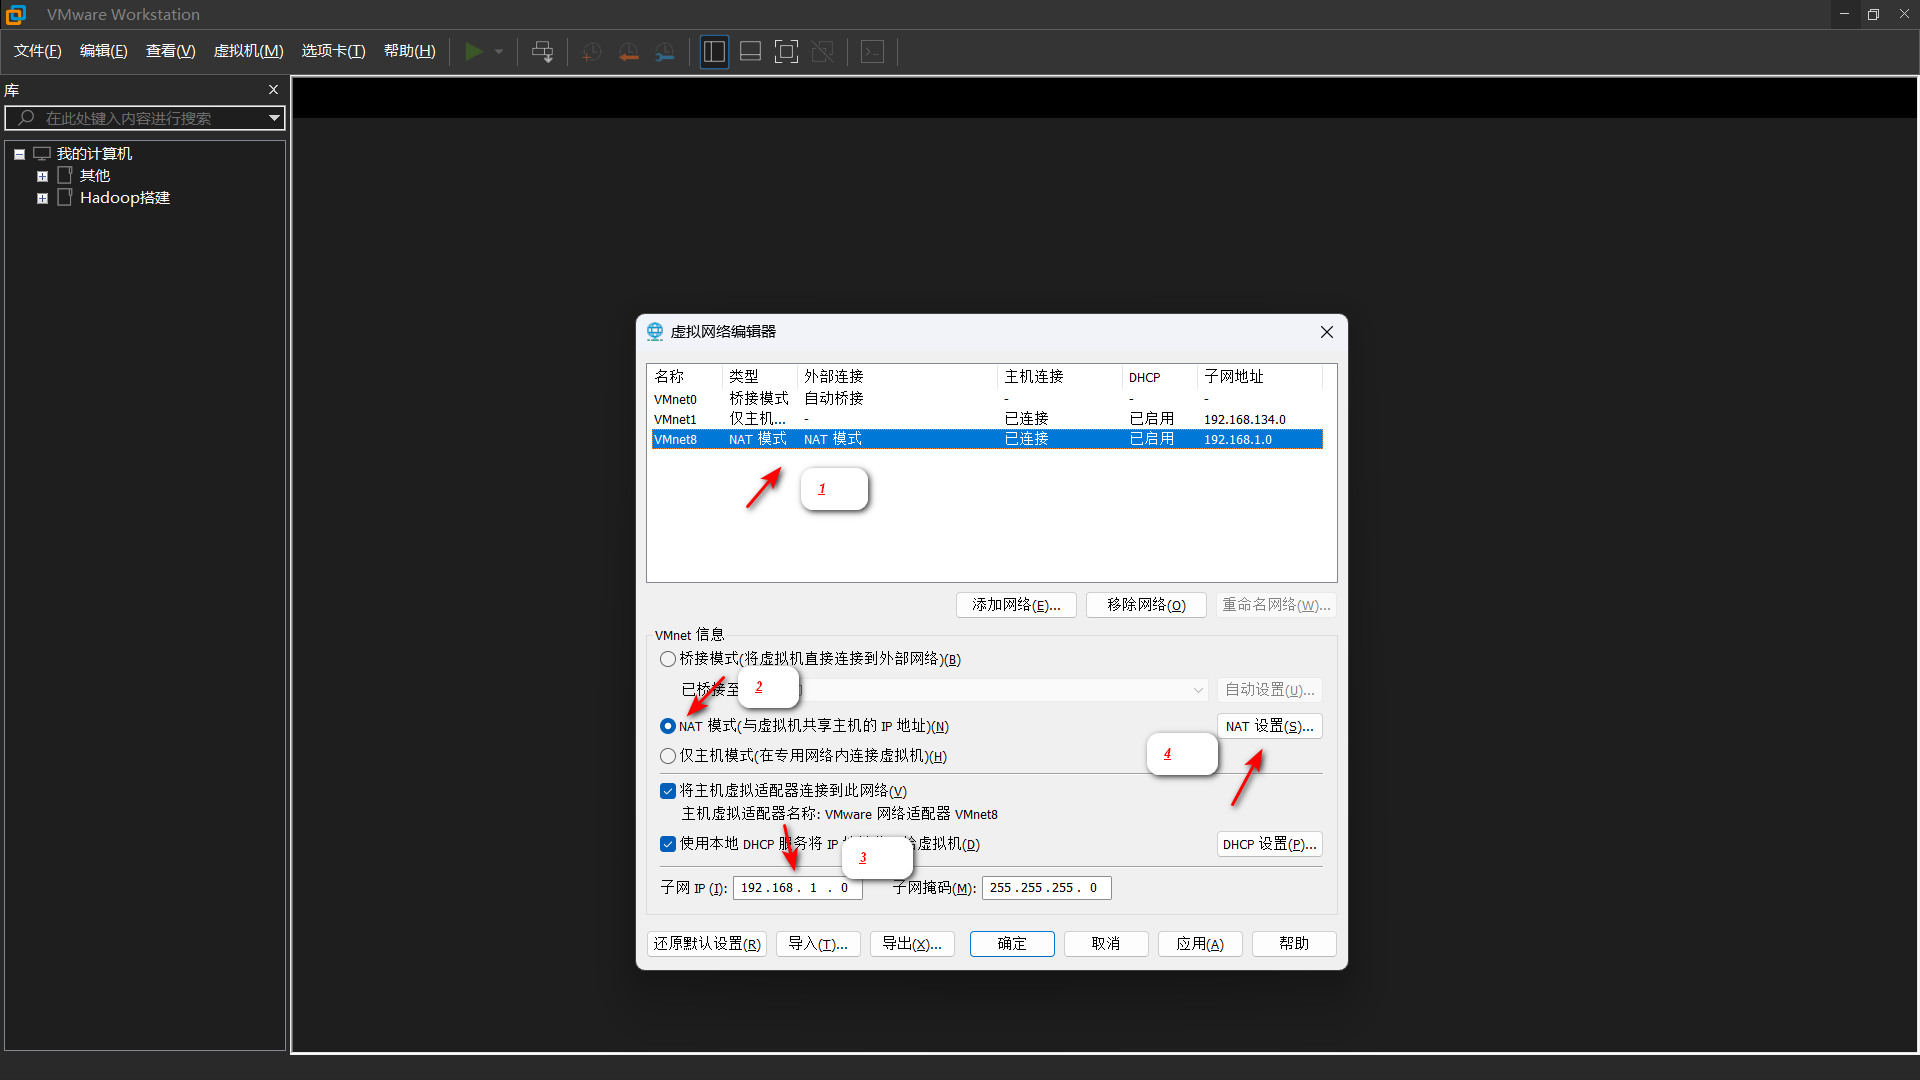Click the thumbnail bar view icon
The image size is (1920, 1080).
tap(750, 52)
